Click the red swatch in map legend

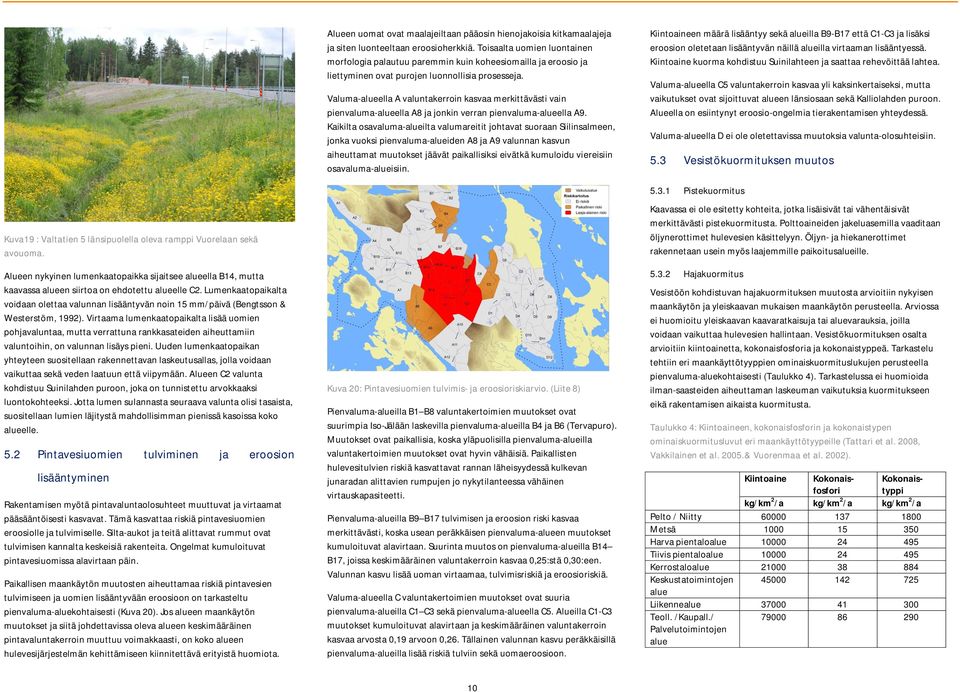[568, 212]
